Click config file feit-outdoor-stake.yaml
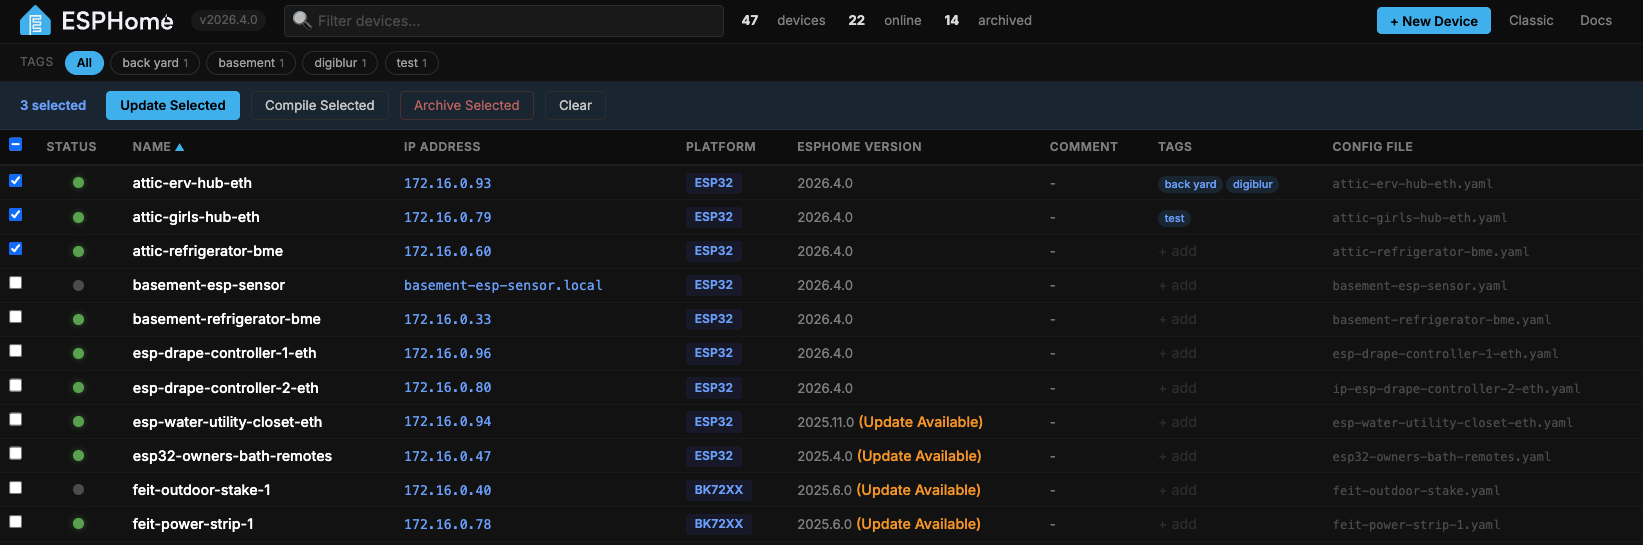Image resolution: width=1643 pixels, height=545 pixels. [1416, 491]
